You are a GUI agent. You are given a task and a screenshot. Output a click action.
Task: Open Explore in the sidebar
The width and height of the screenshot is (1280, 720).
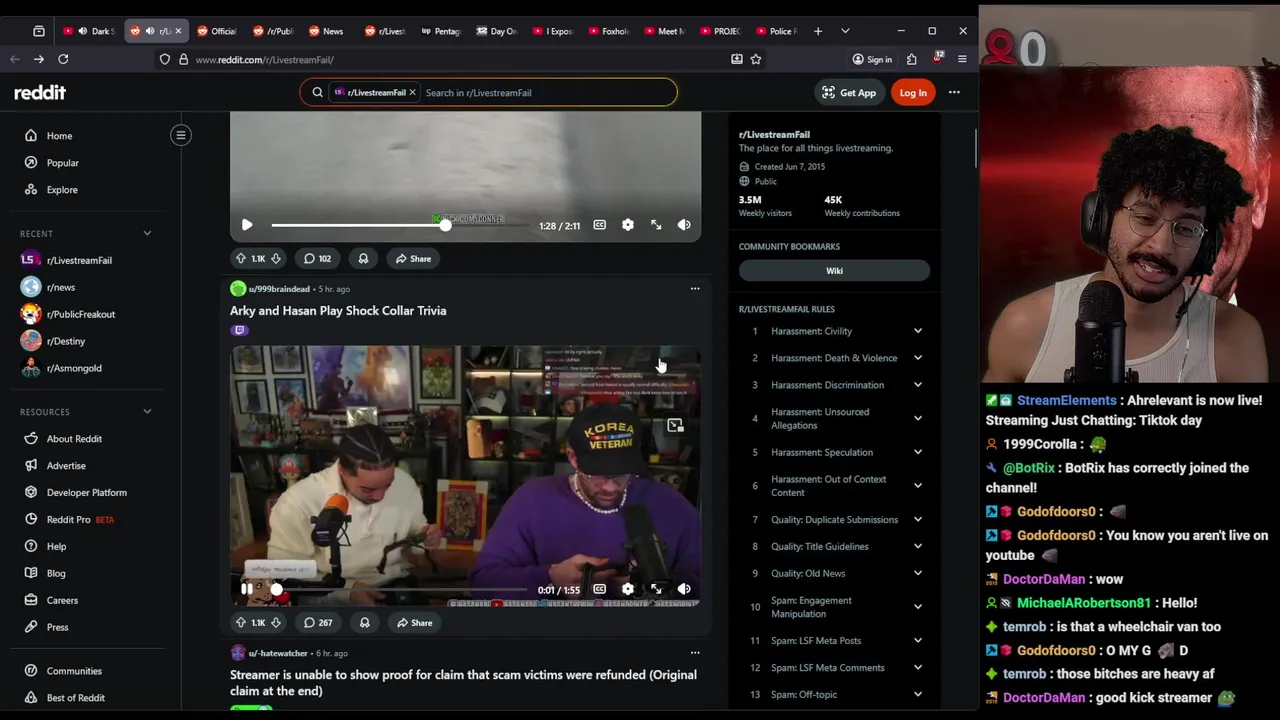tap(62, 190)
